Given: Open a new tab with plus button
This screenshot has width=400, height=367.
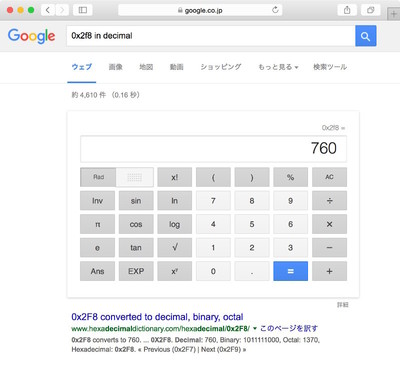Looking at the screenshot, I should [x=393, y=14].
